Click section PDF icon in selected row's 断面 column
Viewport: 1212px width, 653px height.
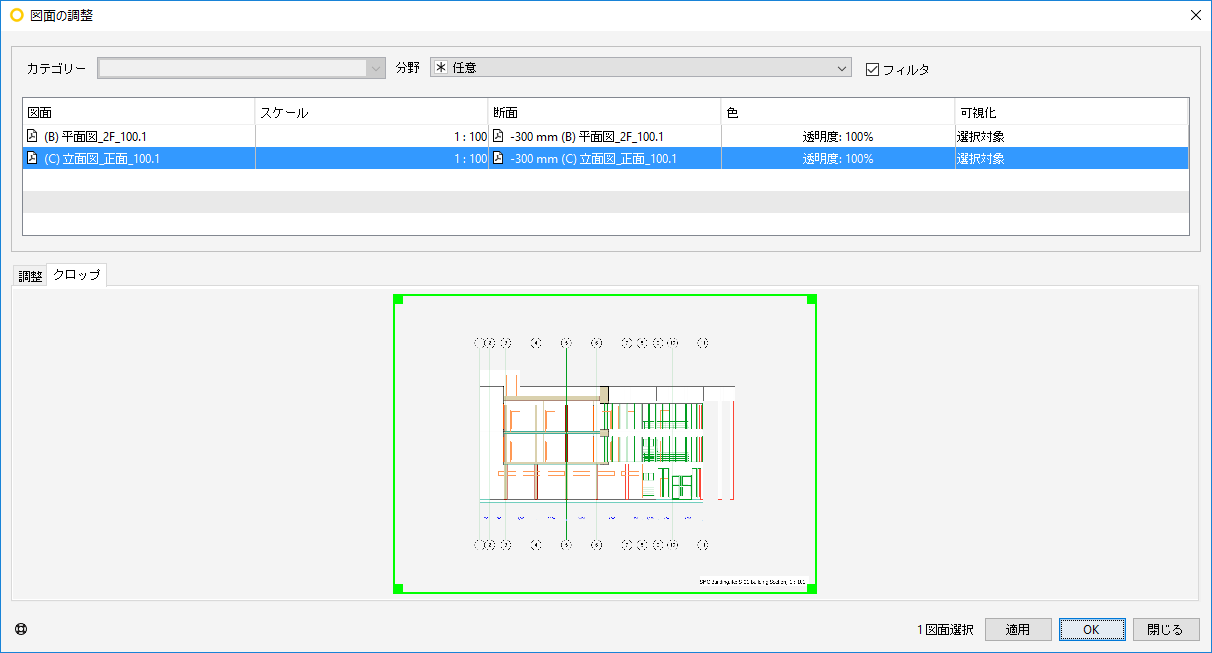[498, 158]
